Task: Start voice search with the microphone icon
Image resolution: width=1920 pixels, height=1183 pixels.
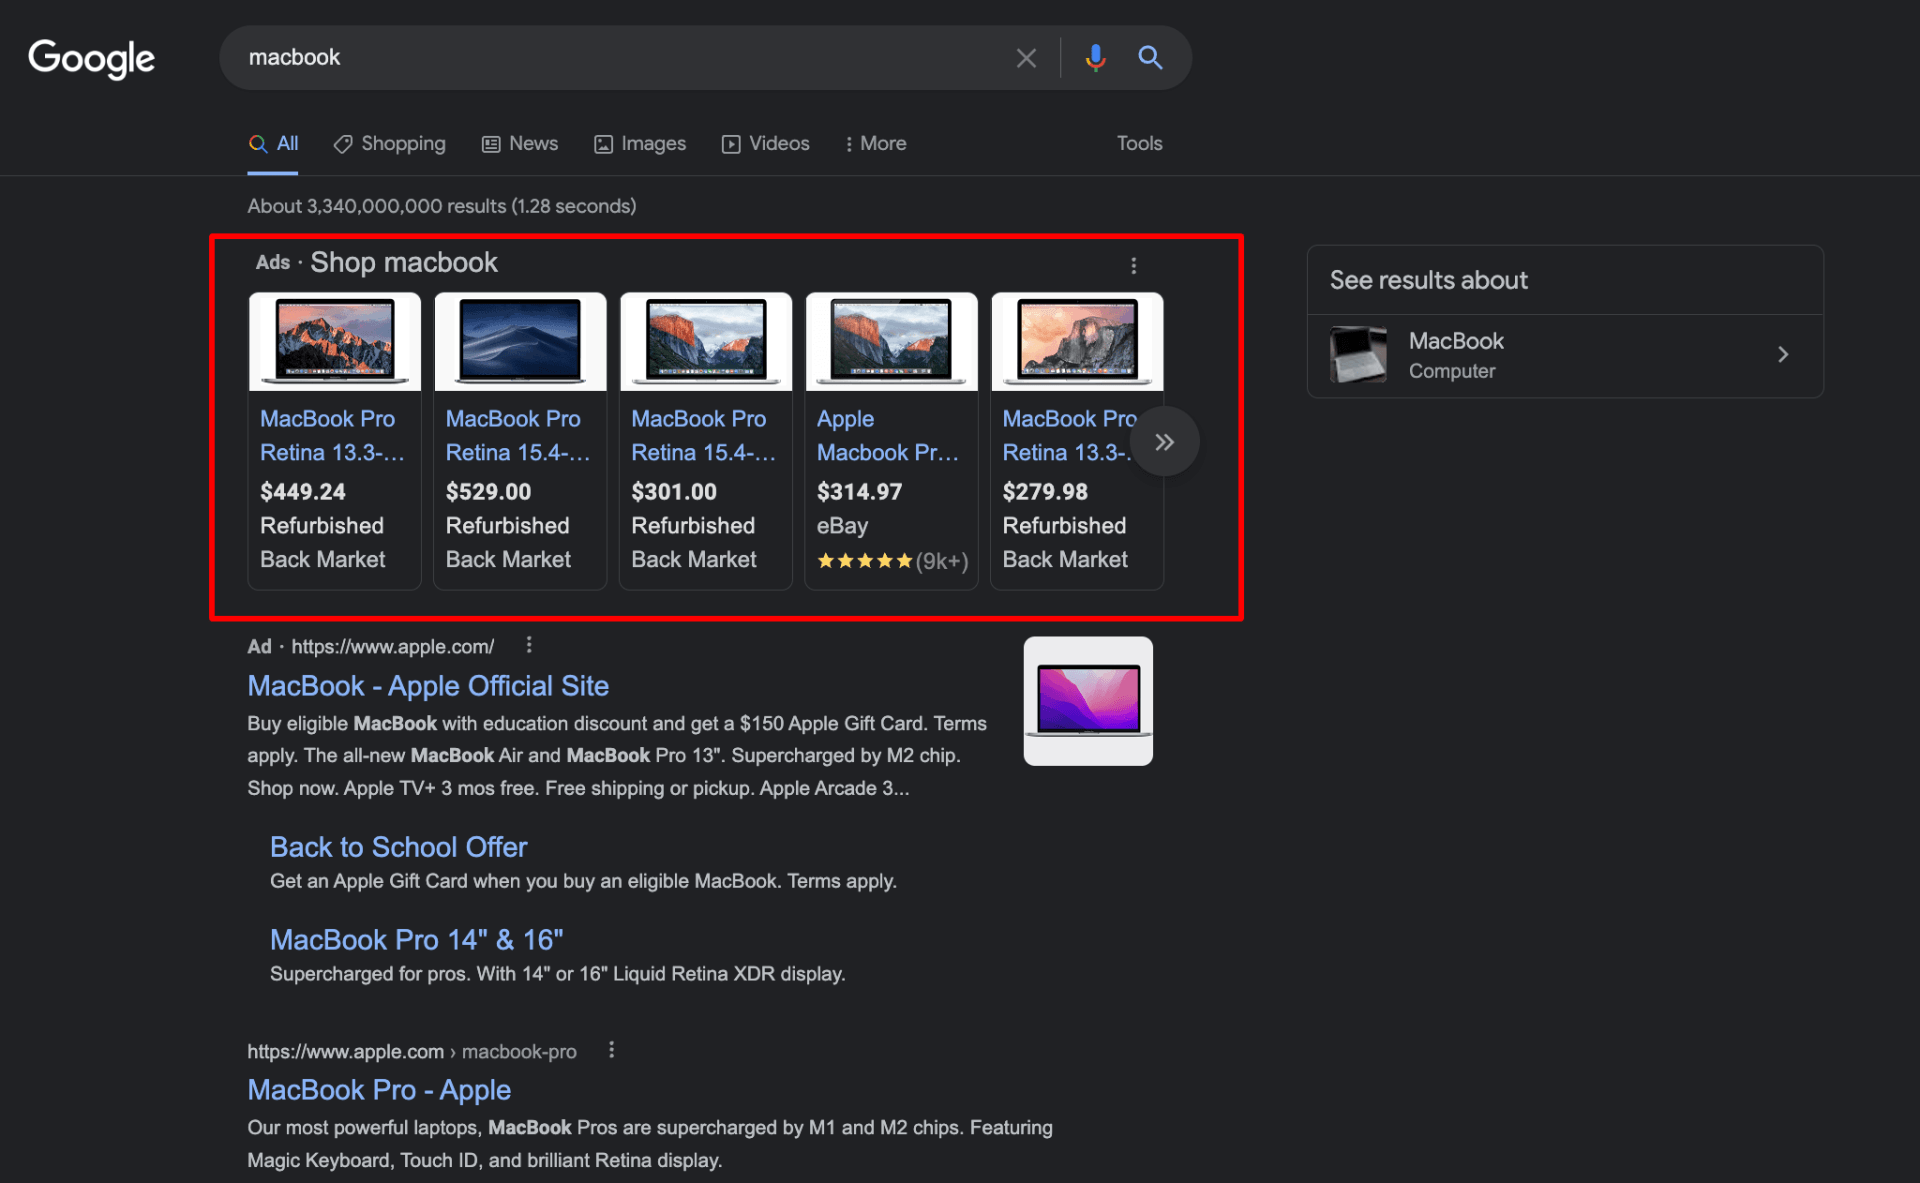Action: tap(1095, 58)
